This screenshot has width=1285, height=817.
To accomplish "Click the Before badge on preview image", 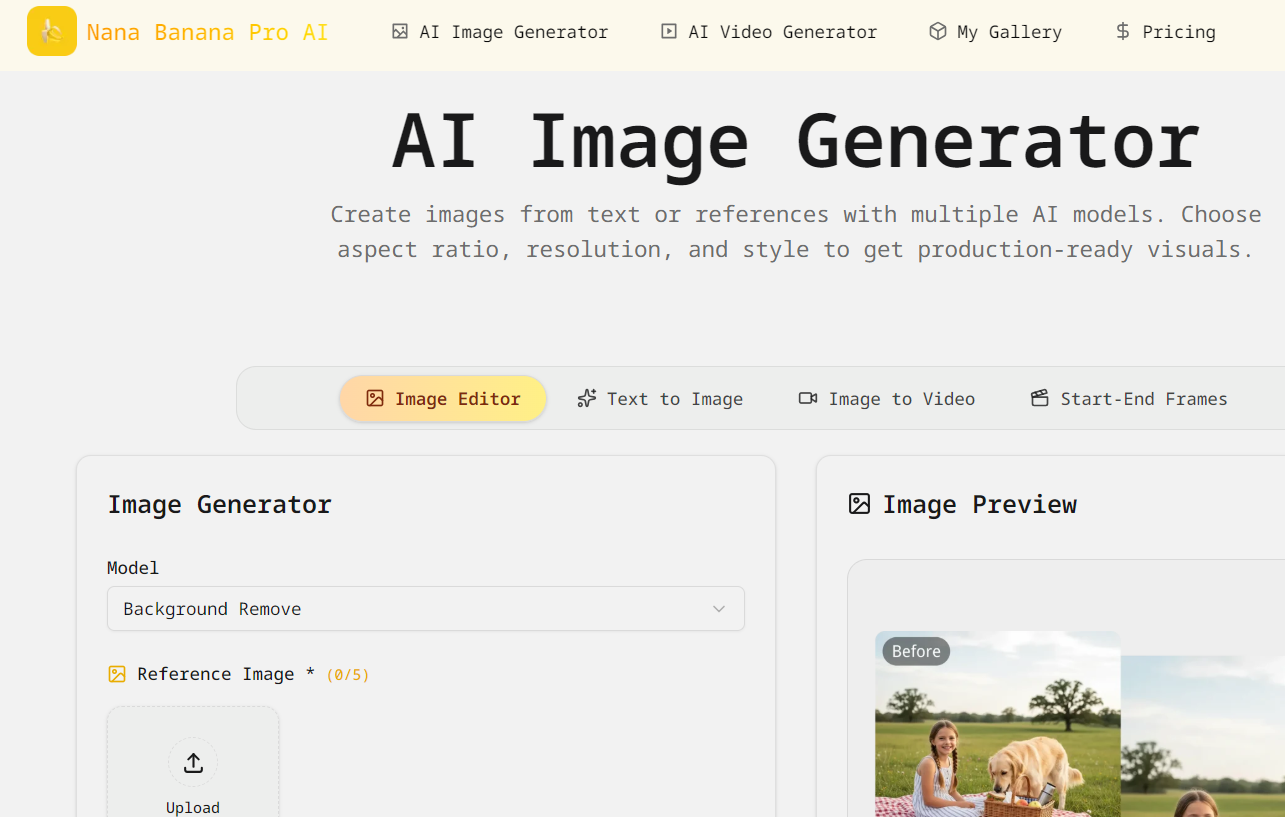I will [x=916, y=651].
